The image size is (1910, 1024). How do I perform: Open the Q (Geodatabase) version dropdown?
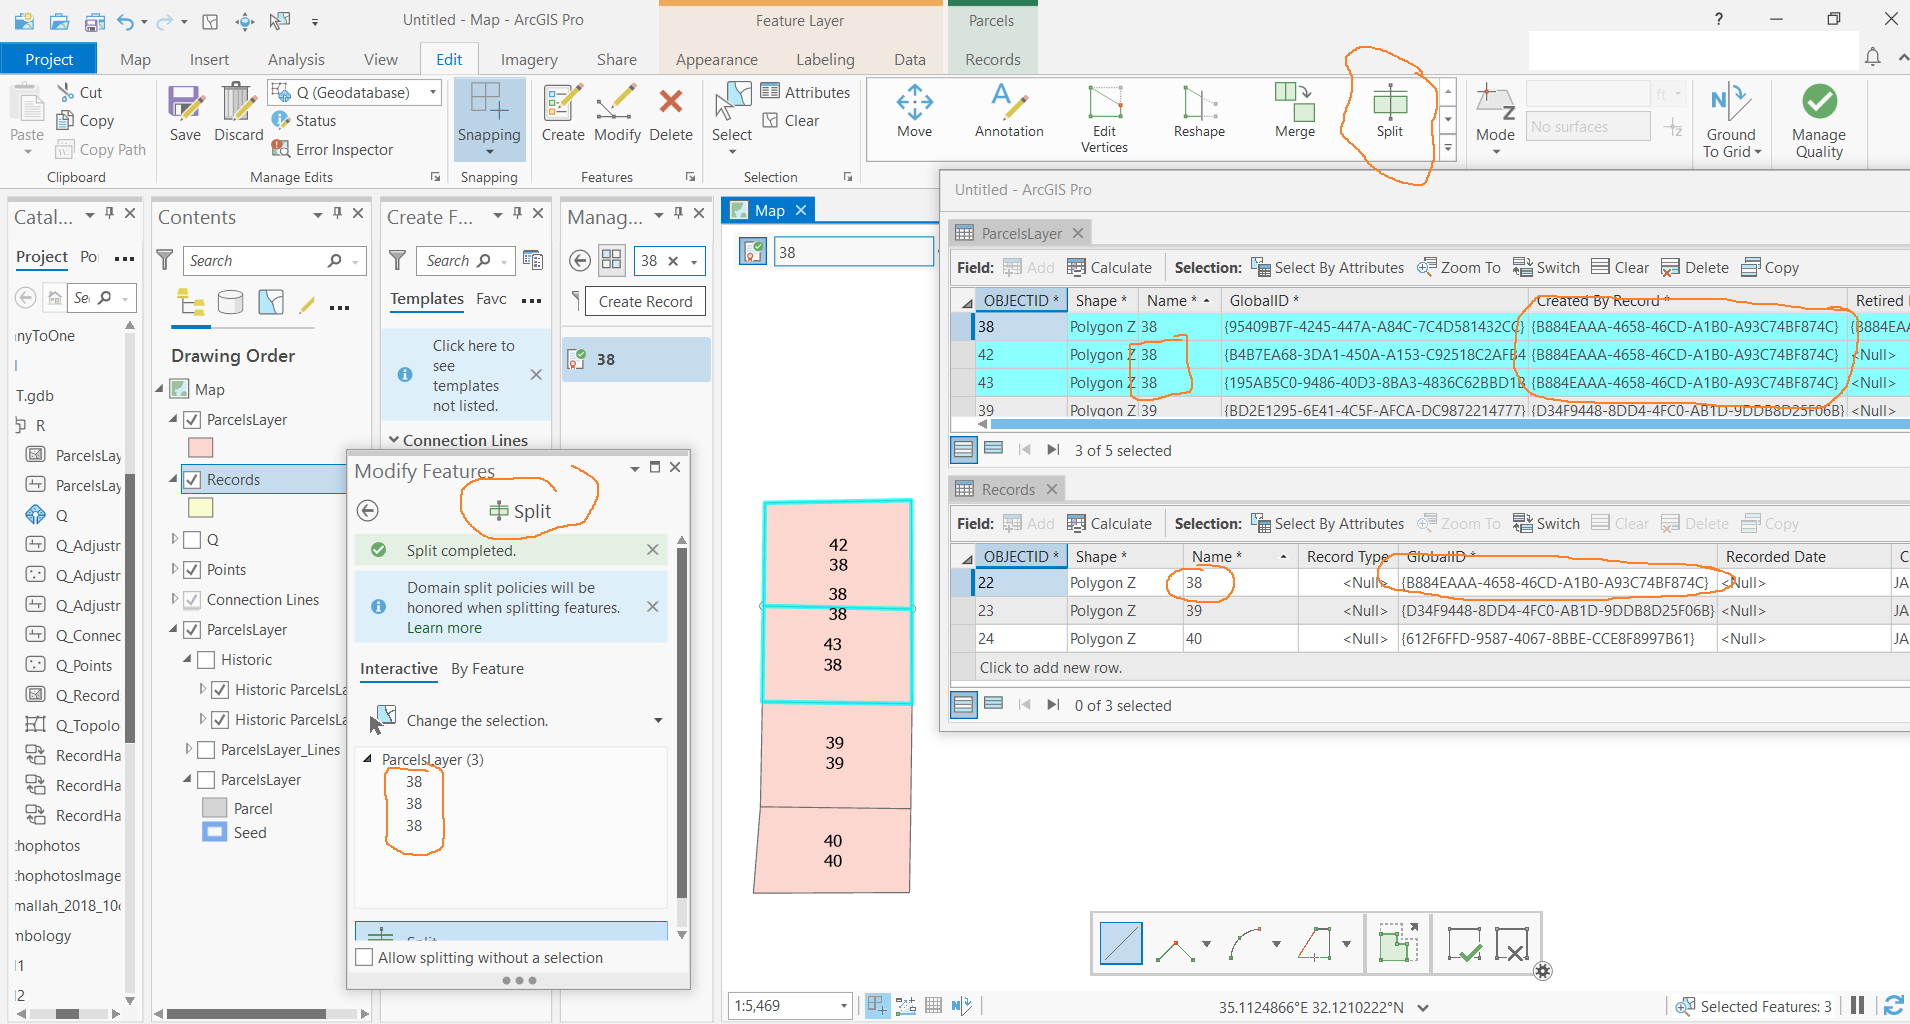pos(433,92)
